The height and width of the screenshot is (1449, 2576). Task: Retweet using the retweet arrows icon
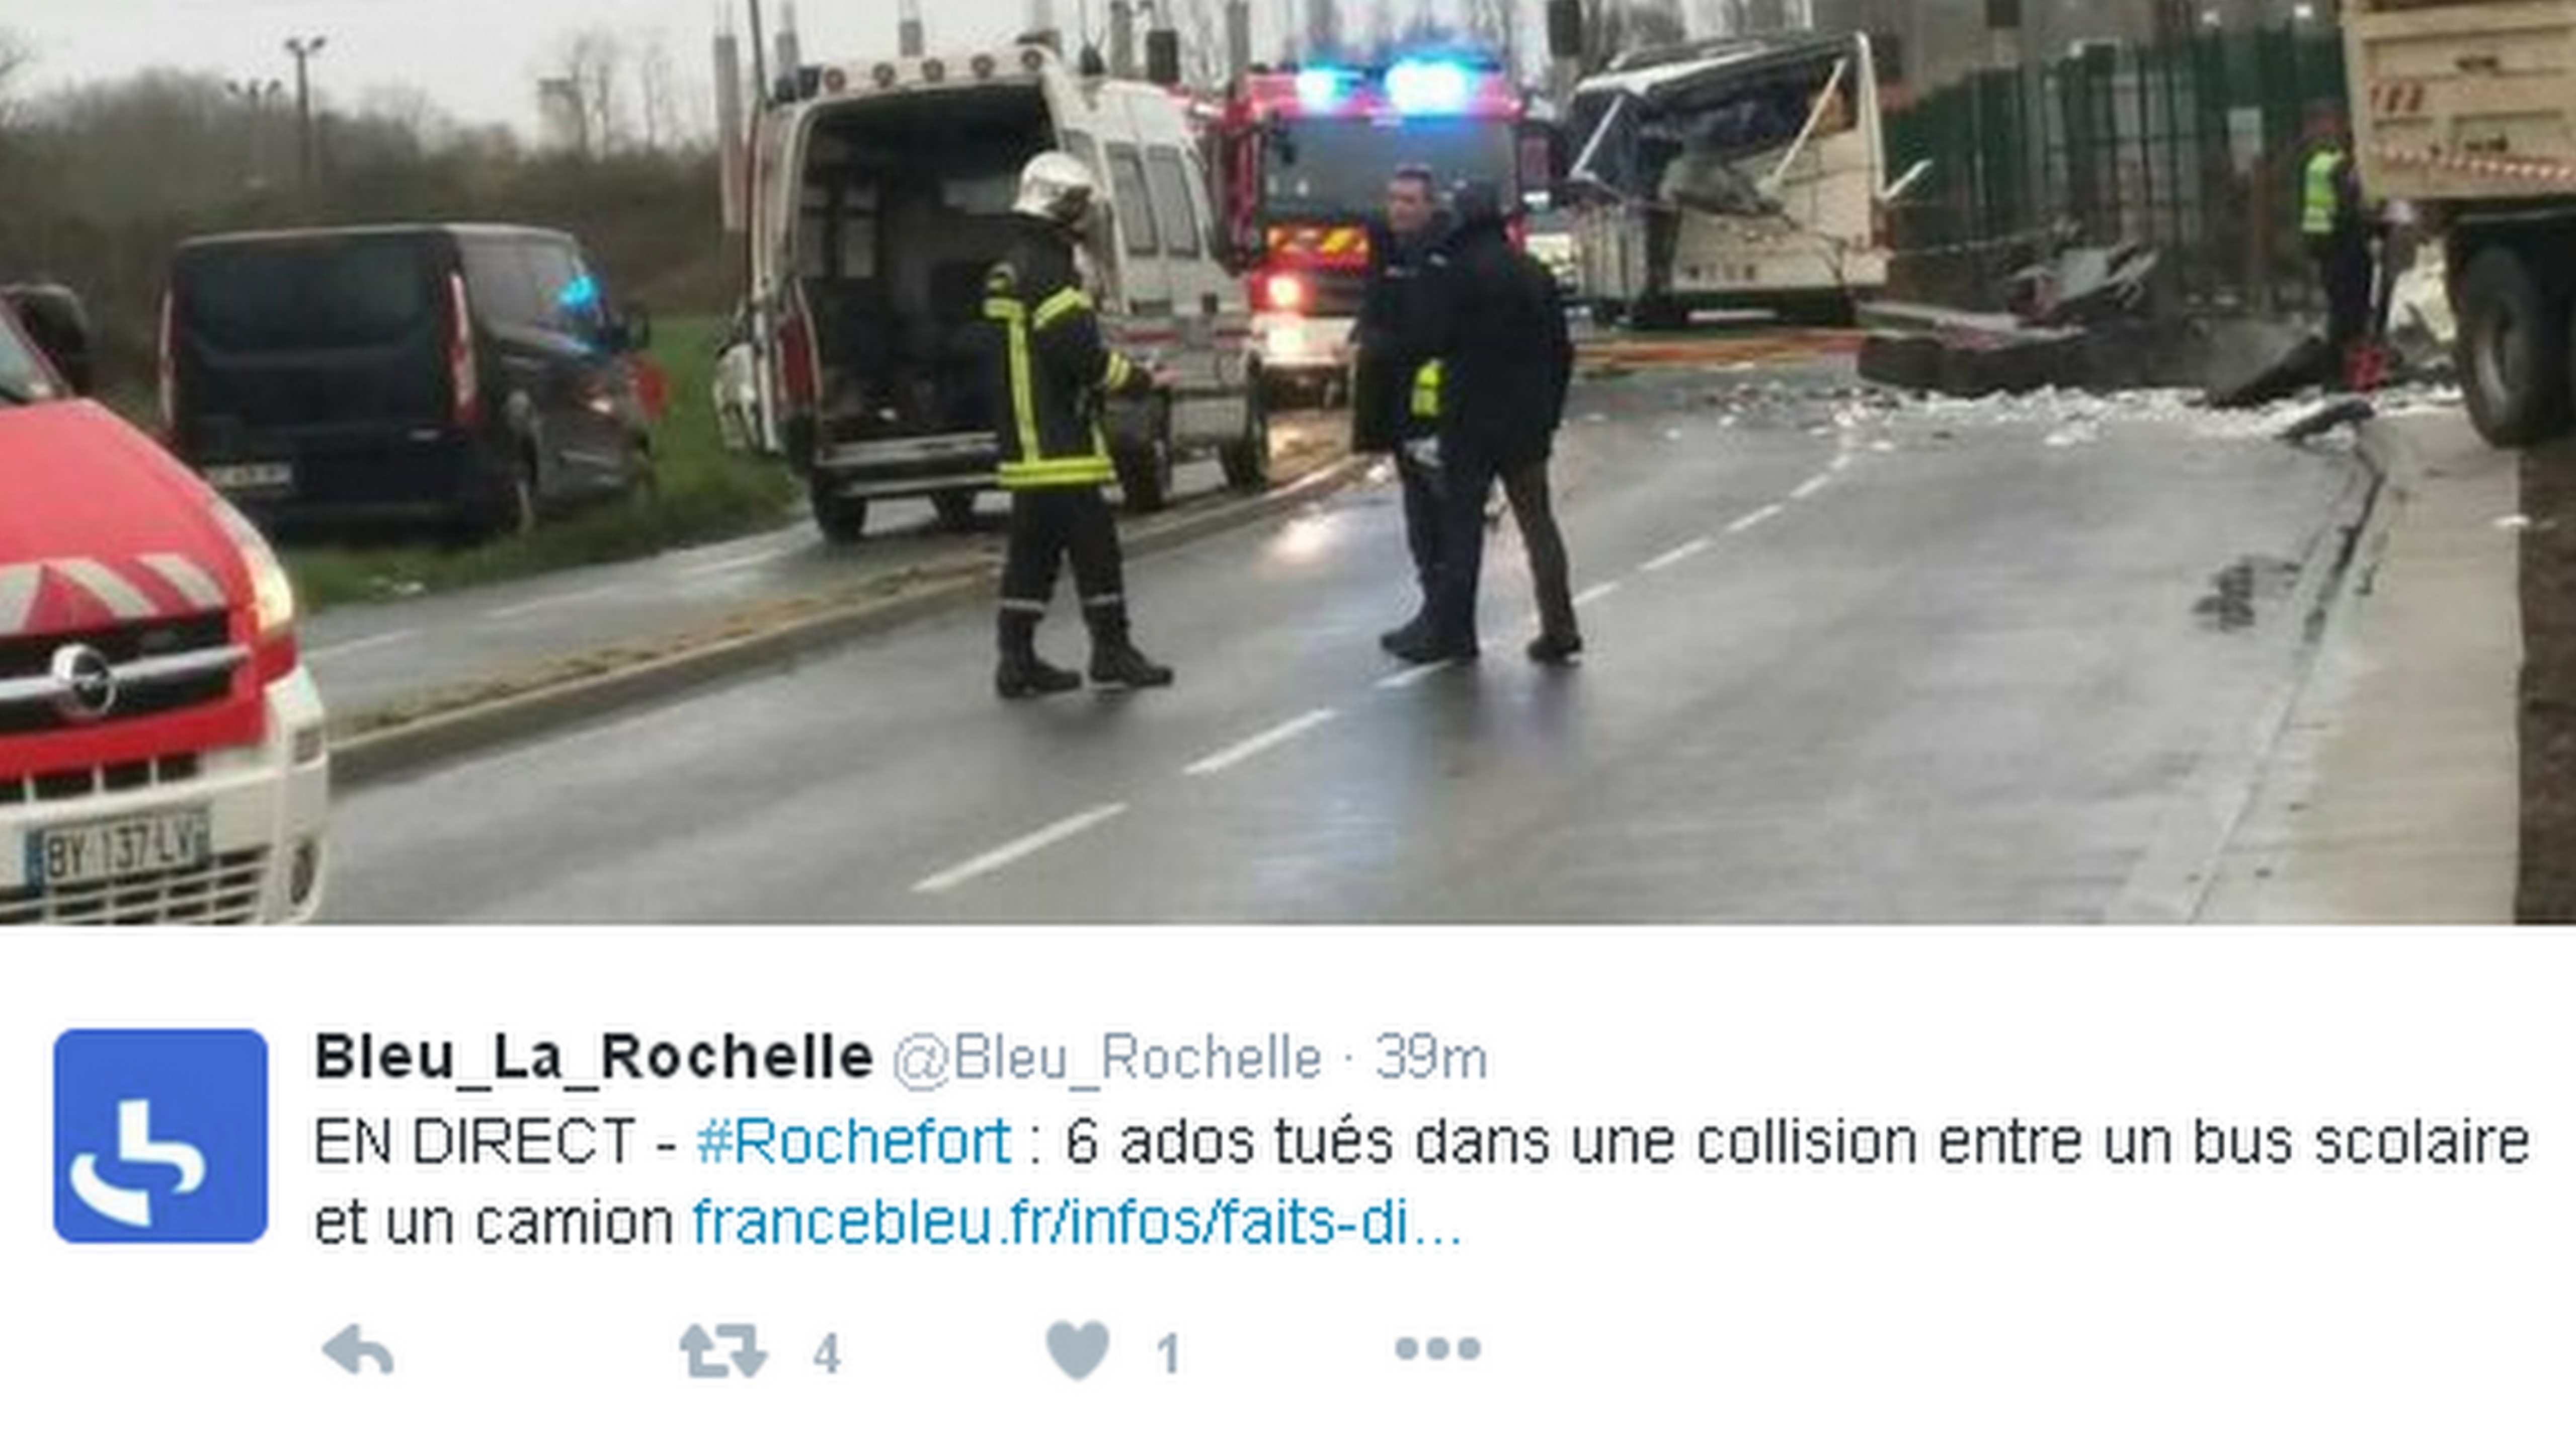click(723, 1352)
